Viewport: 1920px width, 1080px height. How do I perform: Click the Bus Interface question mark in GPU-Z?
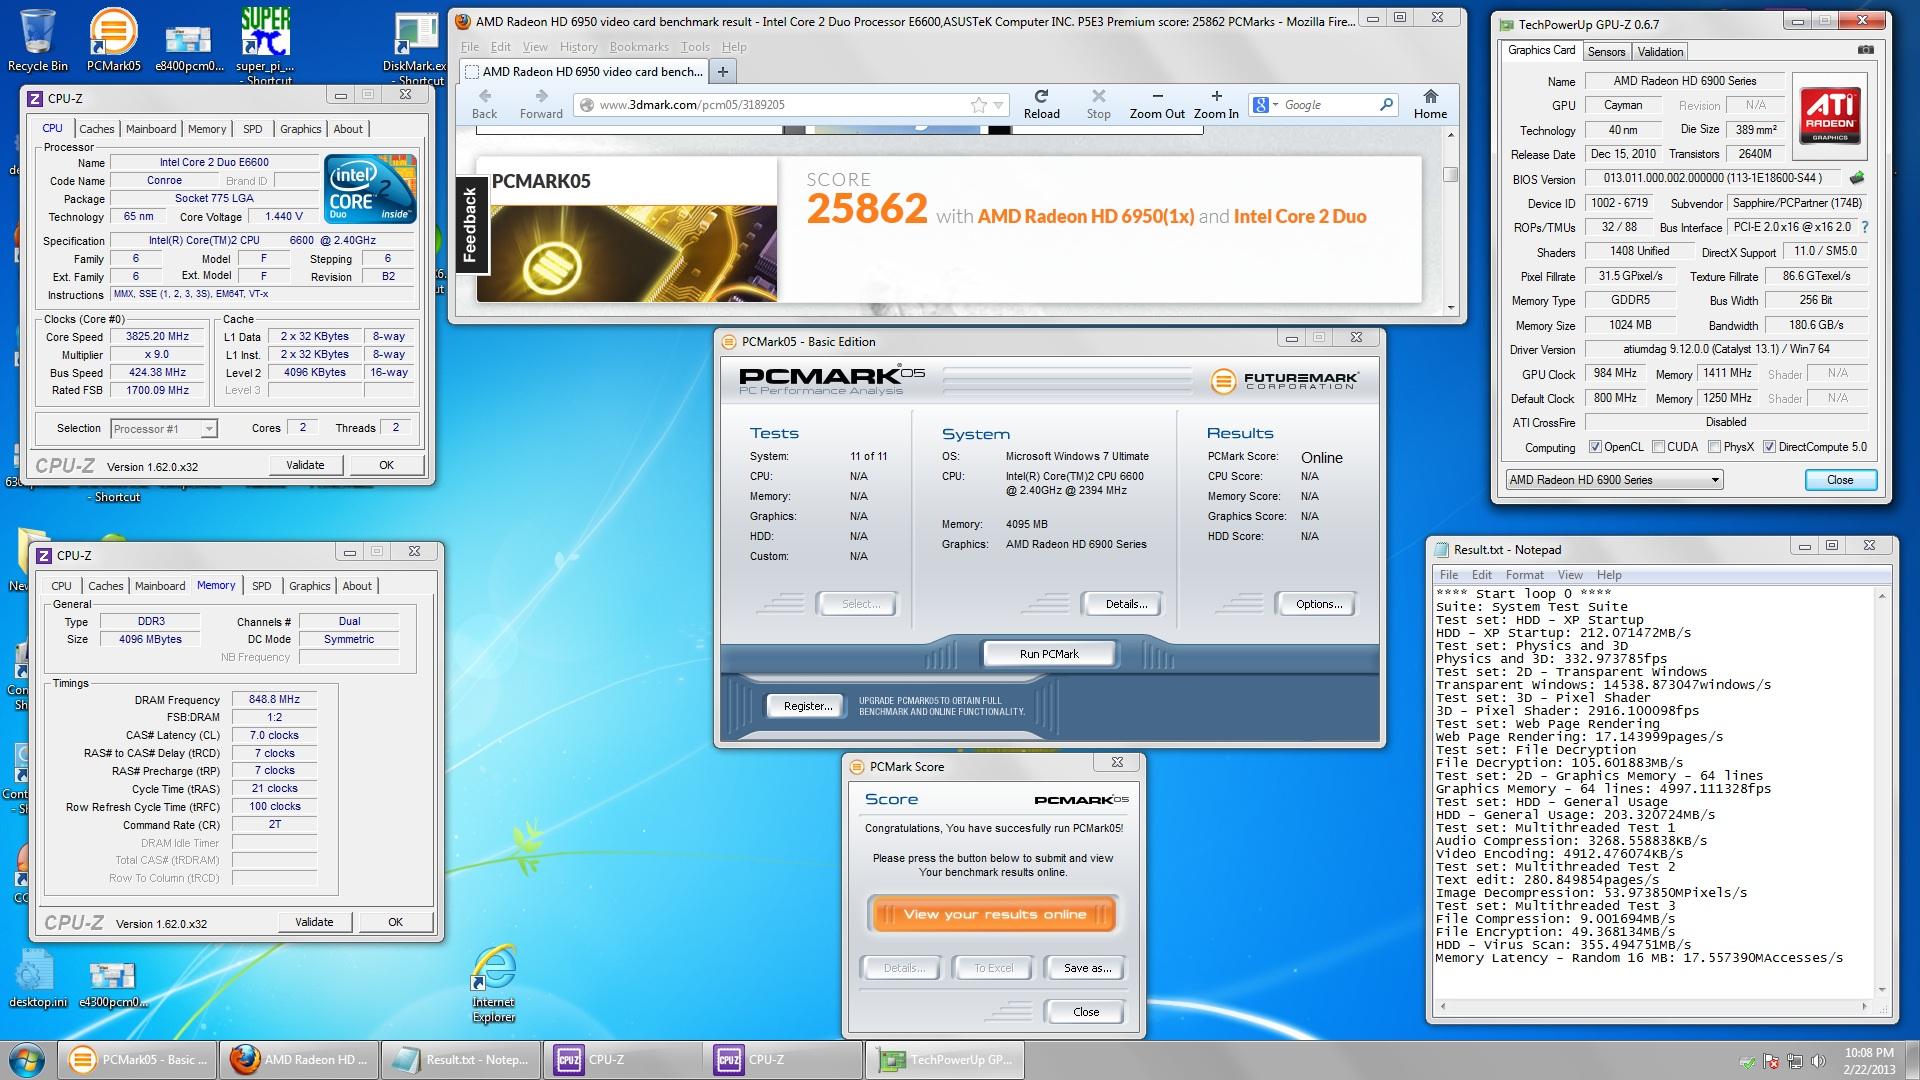[1864, 227]
